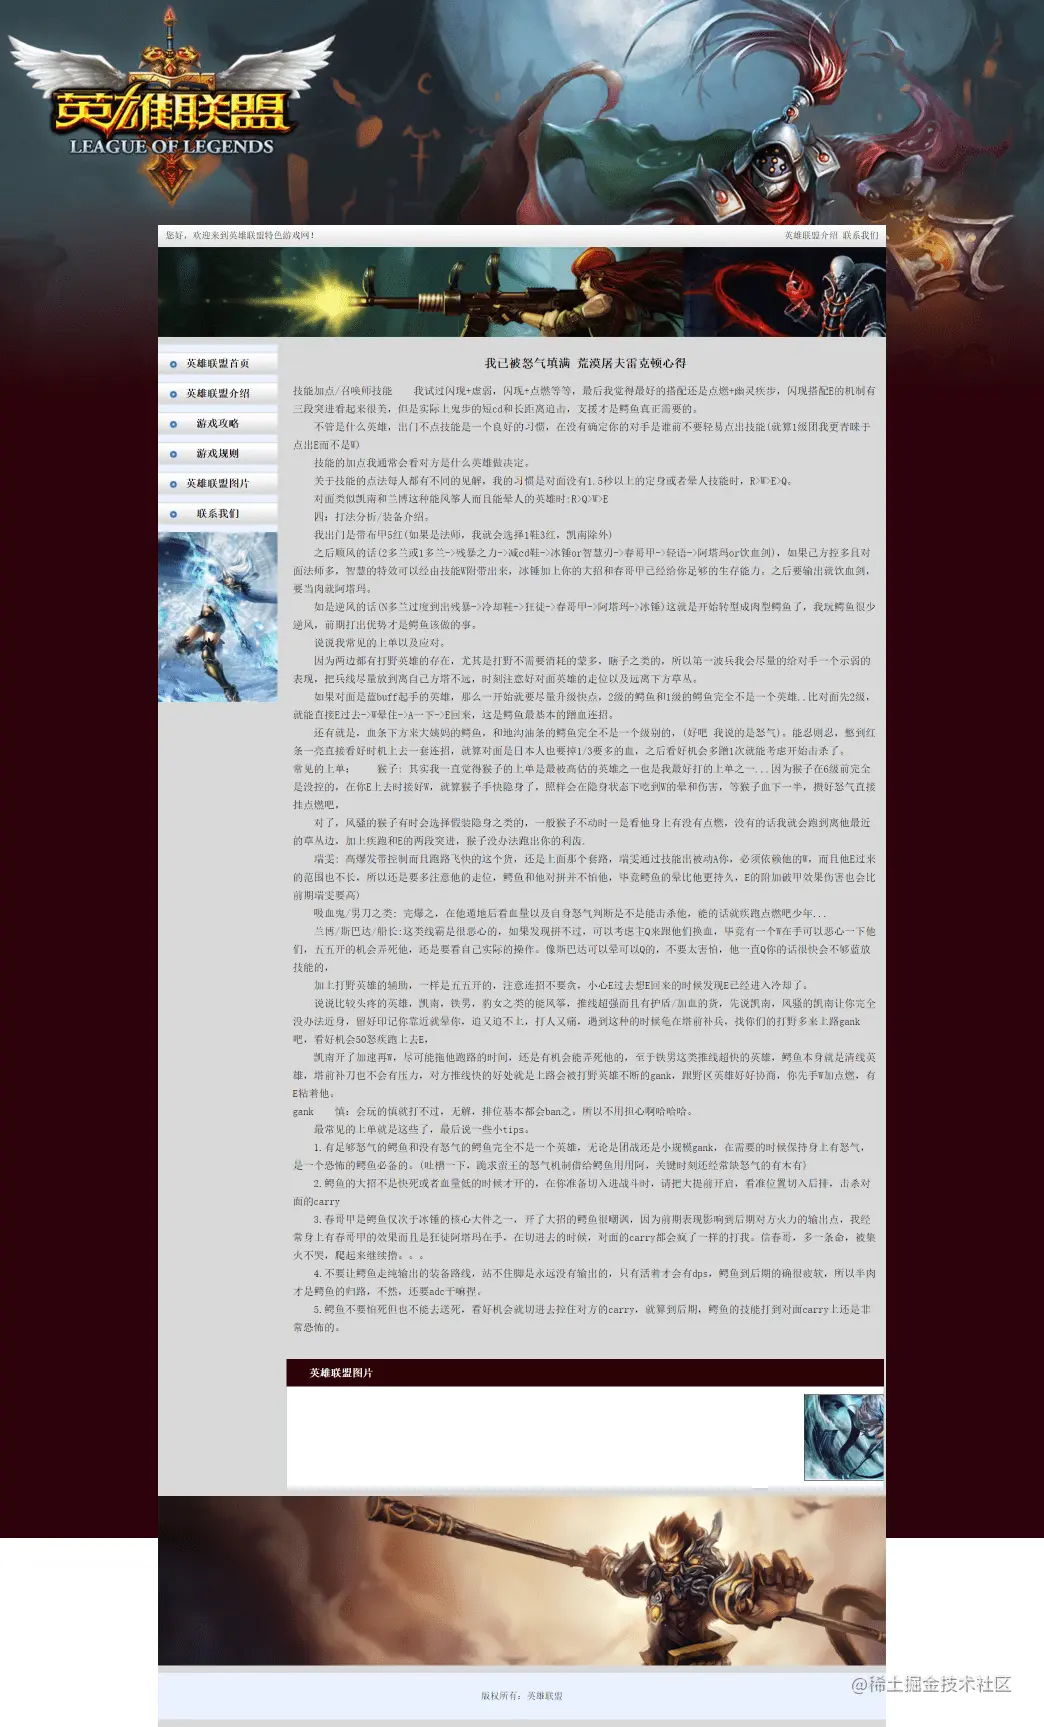Click the footer text 版权所有:英雄联盟
1044x1727 pixels.
[x=522, y=1696]
